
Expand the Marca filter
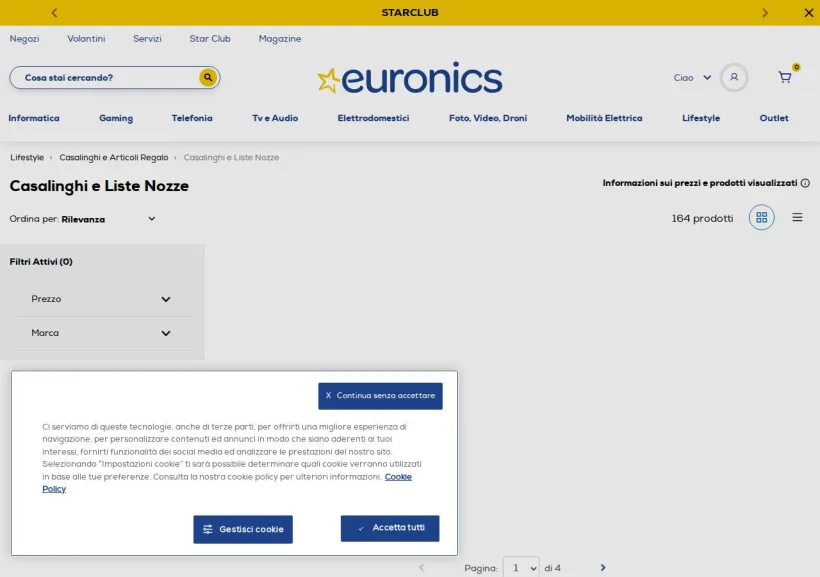tap(101, 333)
